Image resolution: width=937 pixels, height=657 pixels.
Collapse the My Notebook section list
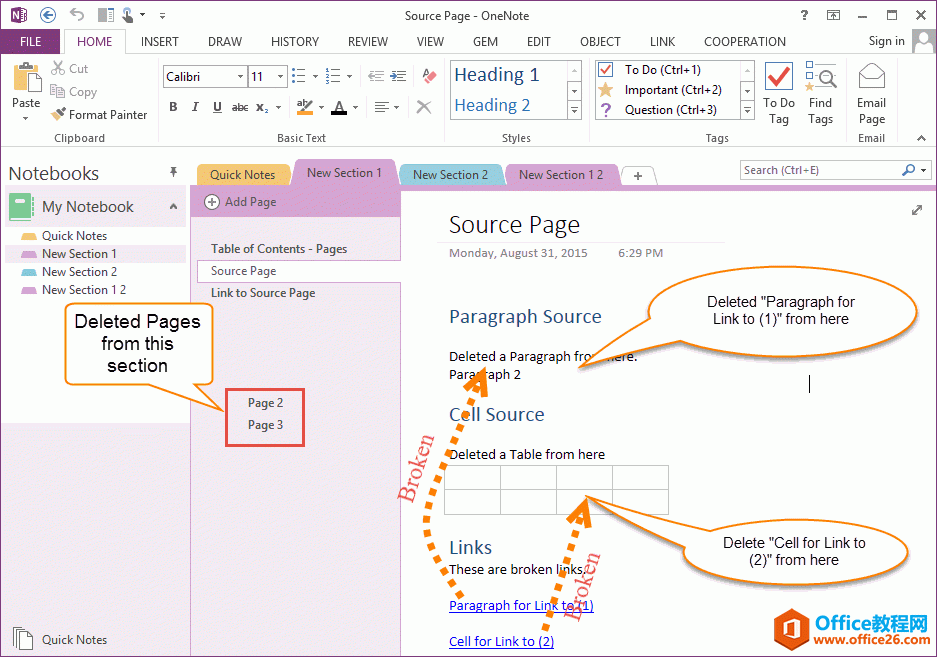pyautogui.click(x=173, y=207)
